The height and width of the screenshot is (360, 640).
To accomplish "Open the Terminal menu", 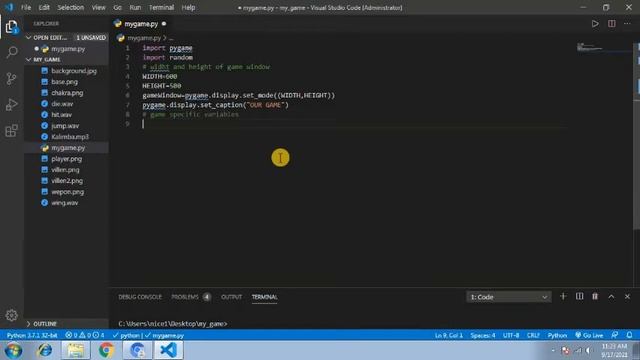I will coord(161,7).
